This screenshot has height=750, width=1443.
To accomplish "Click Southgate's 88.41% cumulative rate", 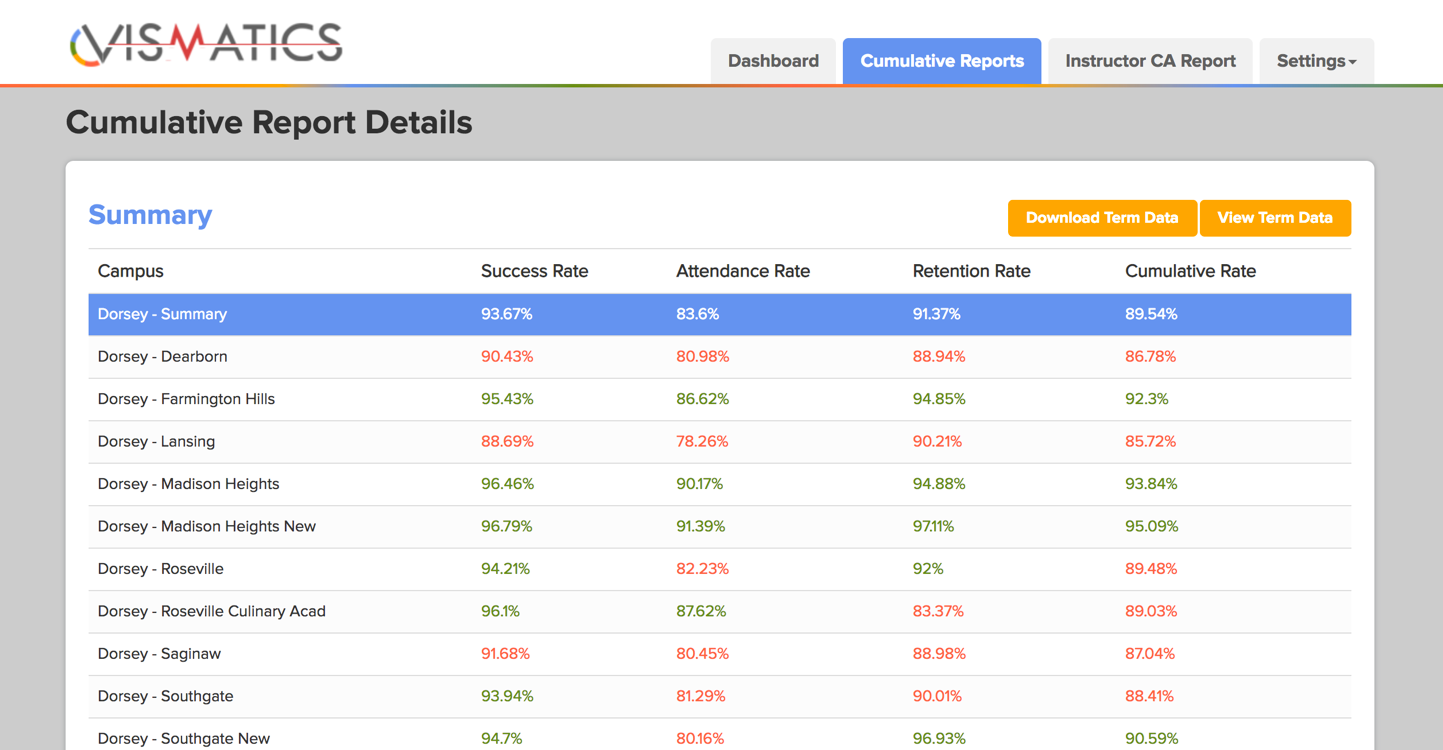I will click(1149, 696).
